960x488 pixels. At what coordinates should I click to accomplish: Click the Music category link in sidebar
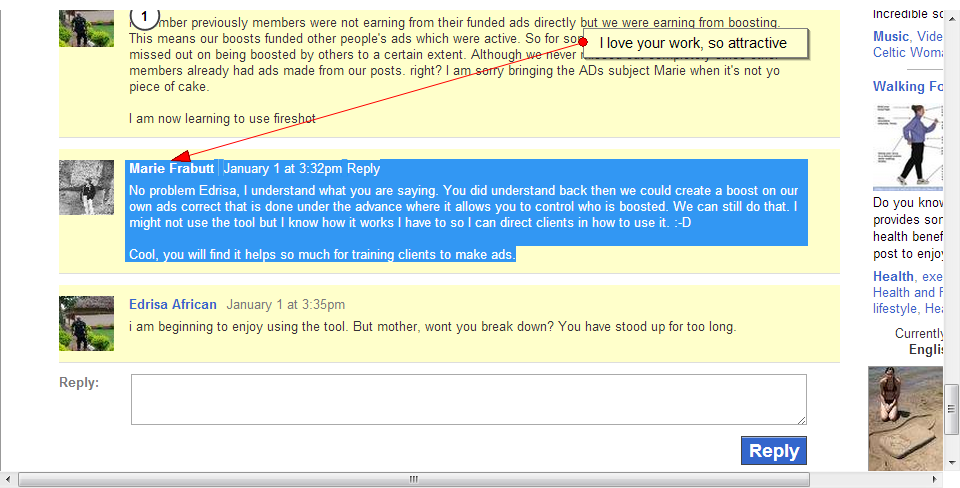(890, 37)
